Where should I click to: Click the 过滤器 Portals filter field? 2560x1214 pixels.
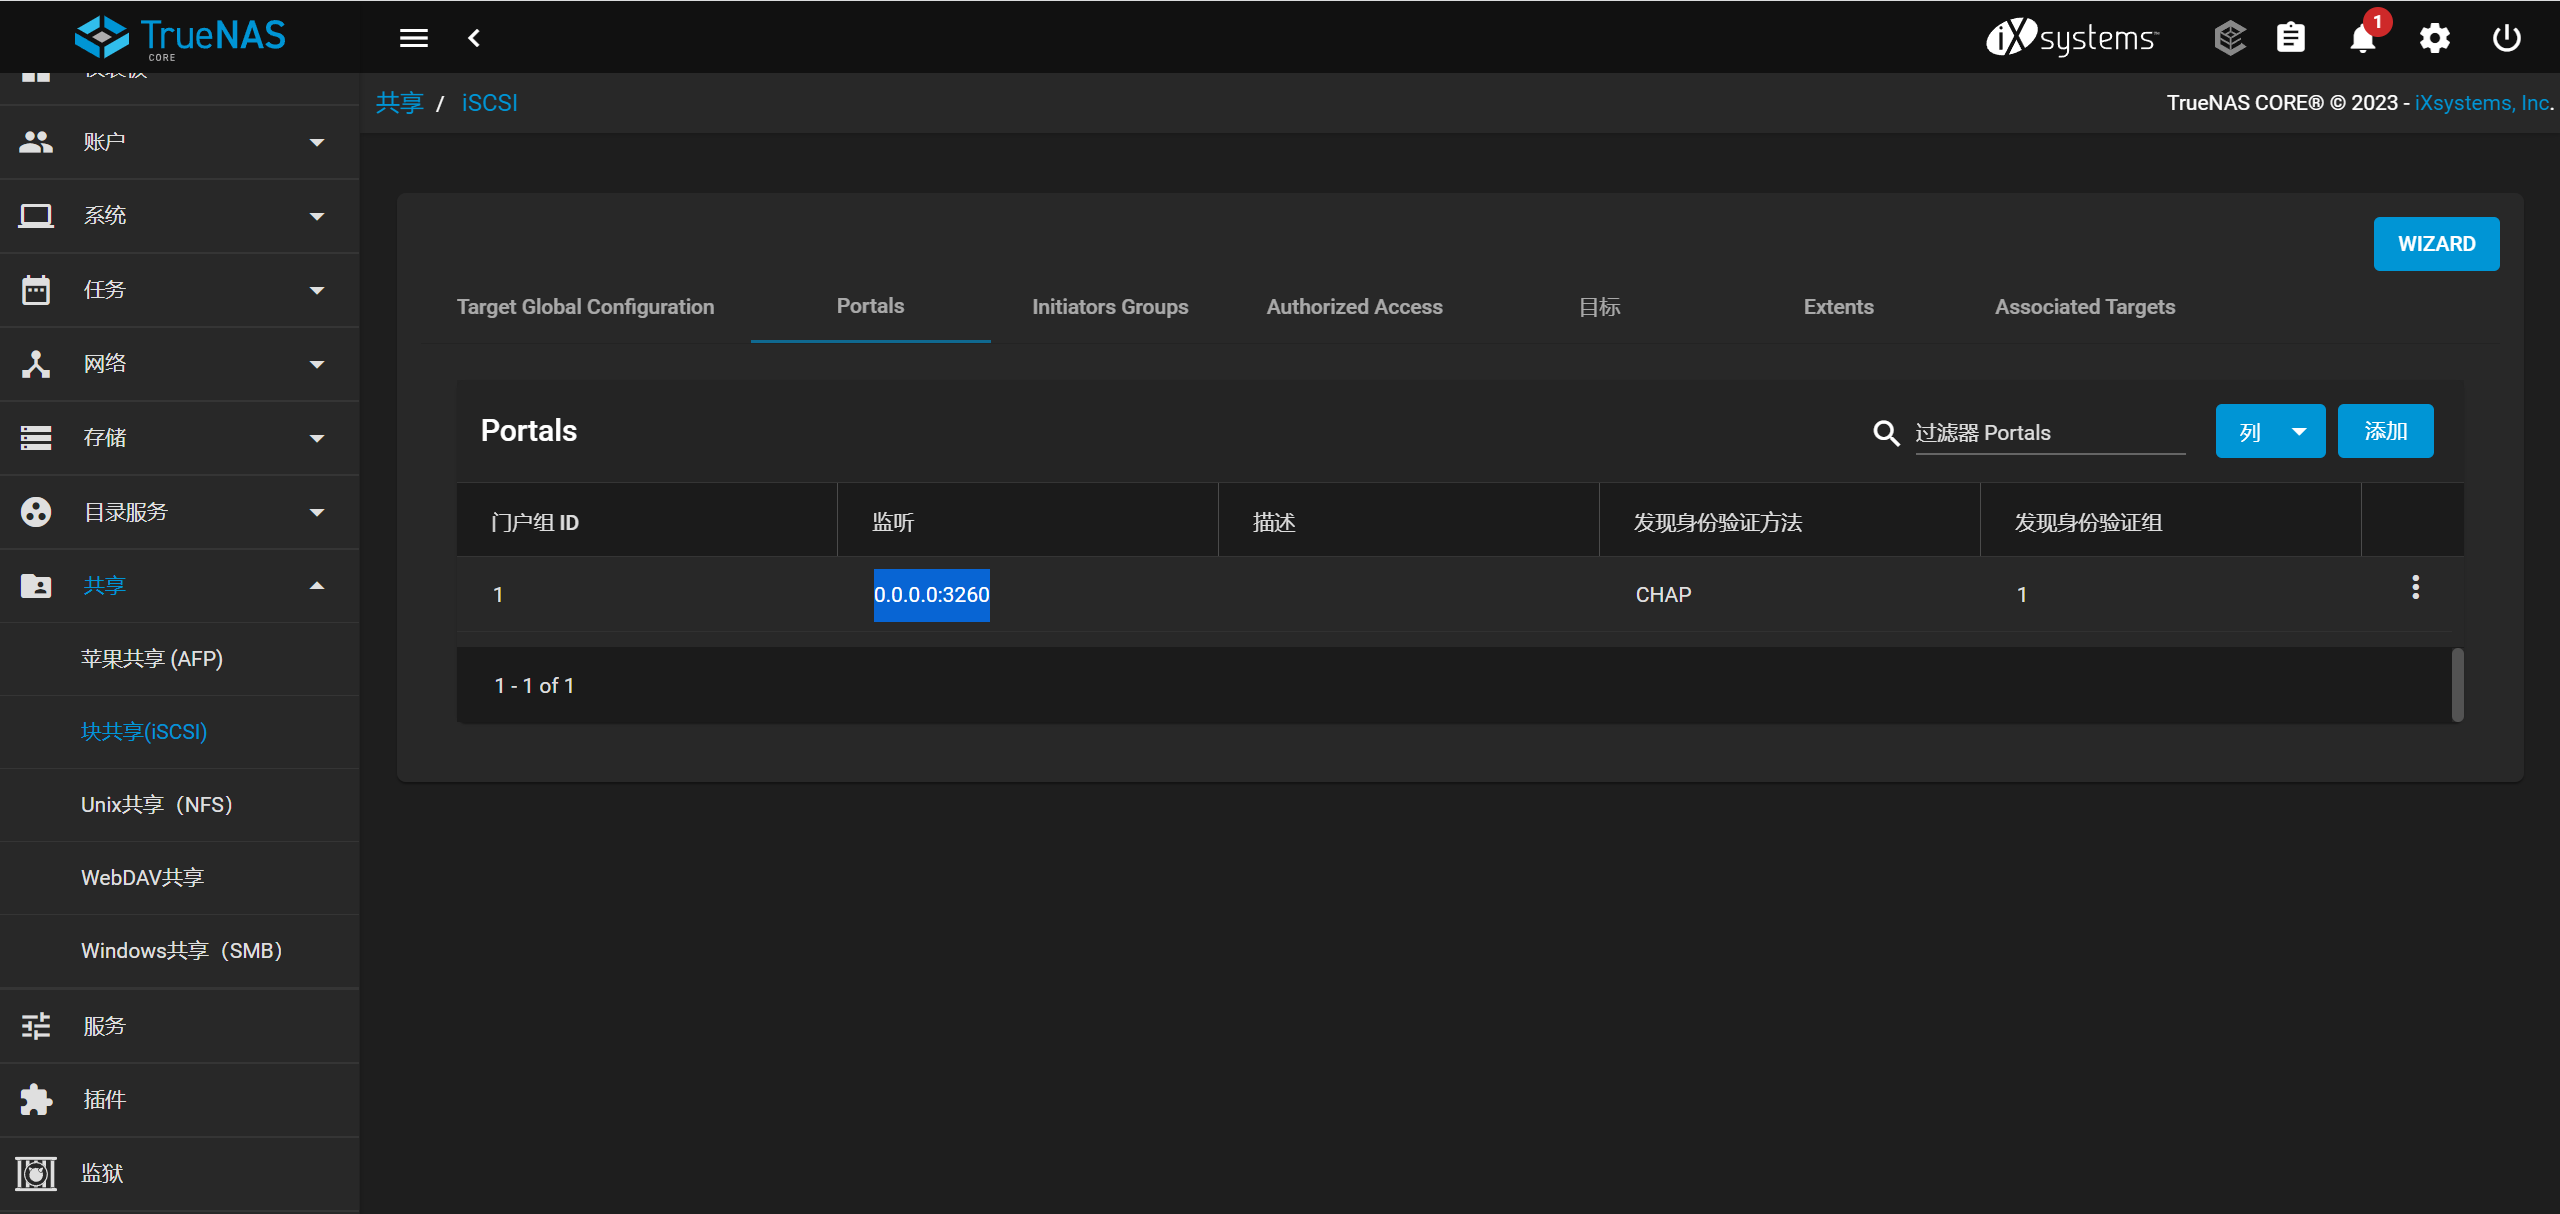click(x=2048, y=433)
